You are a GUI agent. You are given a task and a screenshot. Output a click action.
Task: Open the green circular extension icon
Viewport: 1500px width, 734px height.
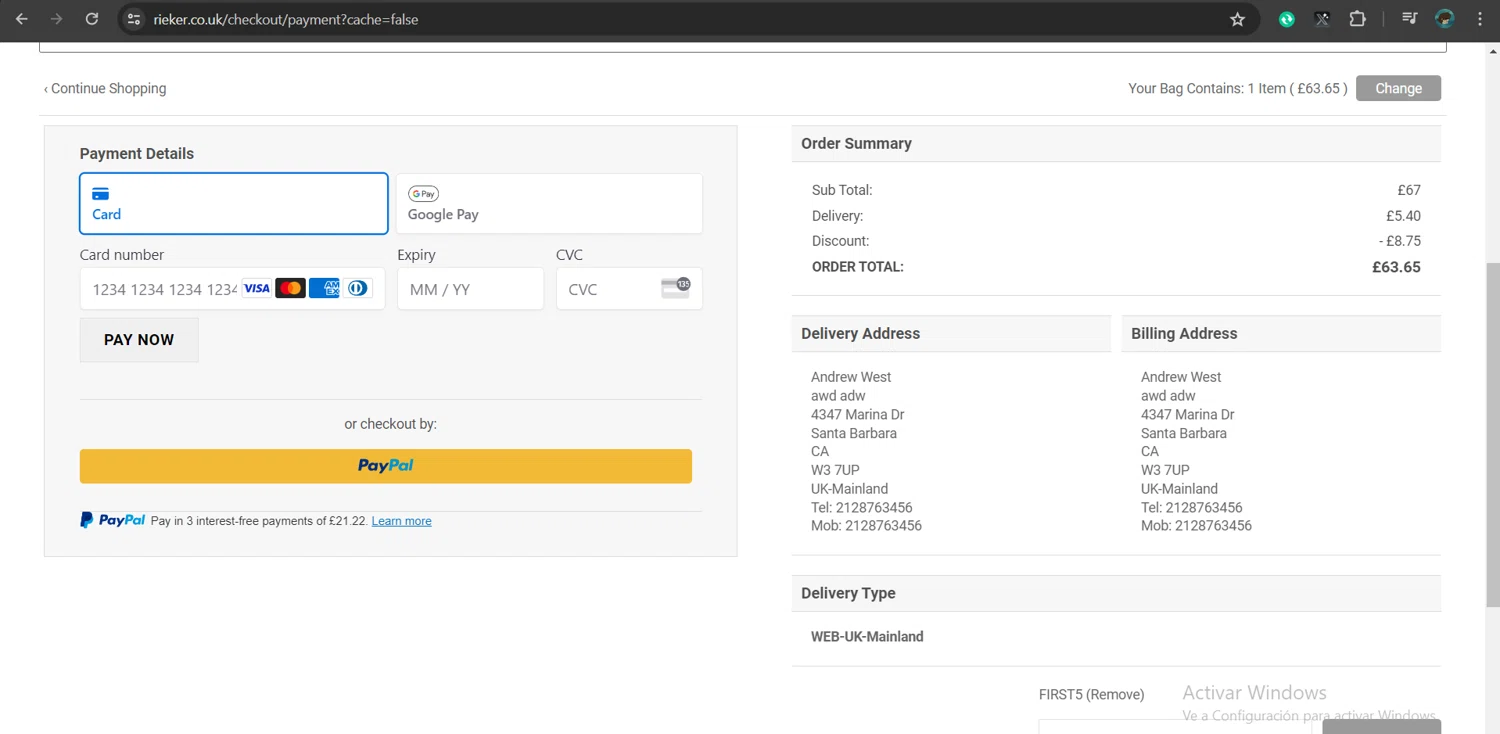click(x=1287, y=19)
